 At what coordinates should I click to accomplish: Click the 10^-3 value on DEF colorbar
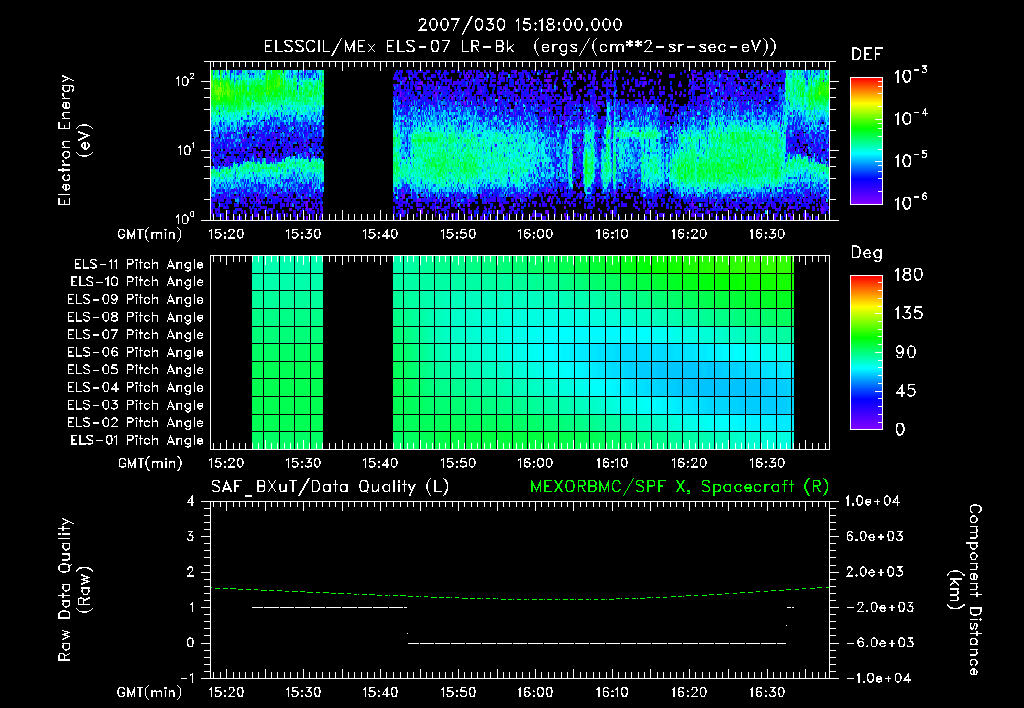pos(911,75)
